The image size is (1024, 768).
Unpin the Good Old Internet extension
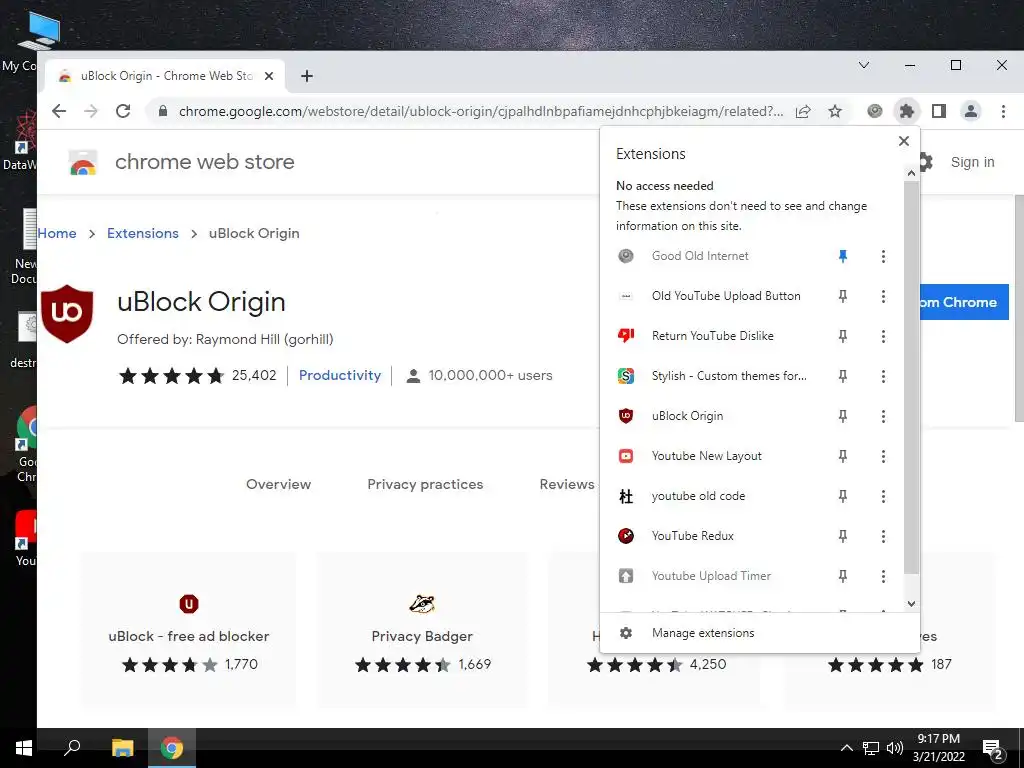(842, 256)
